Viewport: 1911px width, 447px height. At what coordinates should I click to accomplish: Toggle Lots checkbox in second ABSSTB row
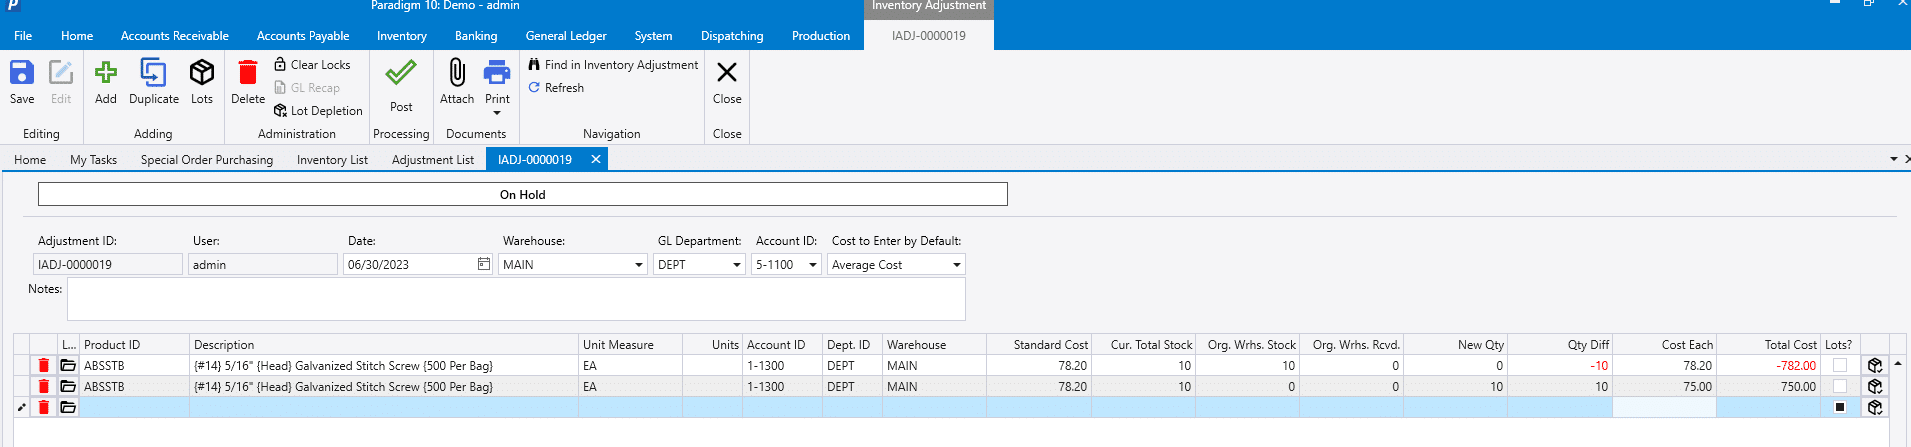point(1839,387)
